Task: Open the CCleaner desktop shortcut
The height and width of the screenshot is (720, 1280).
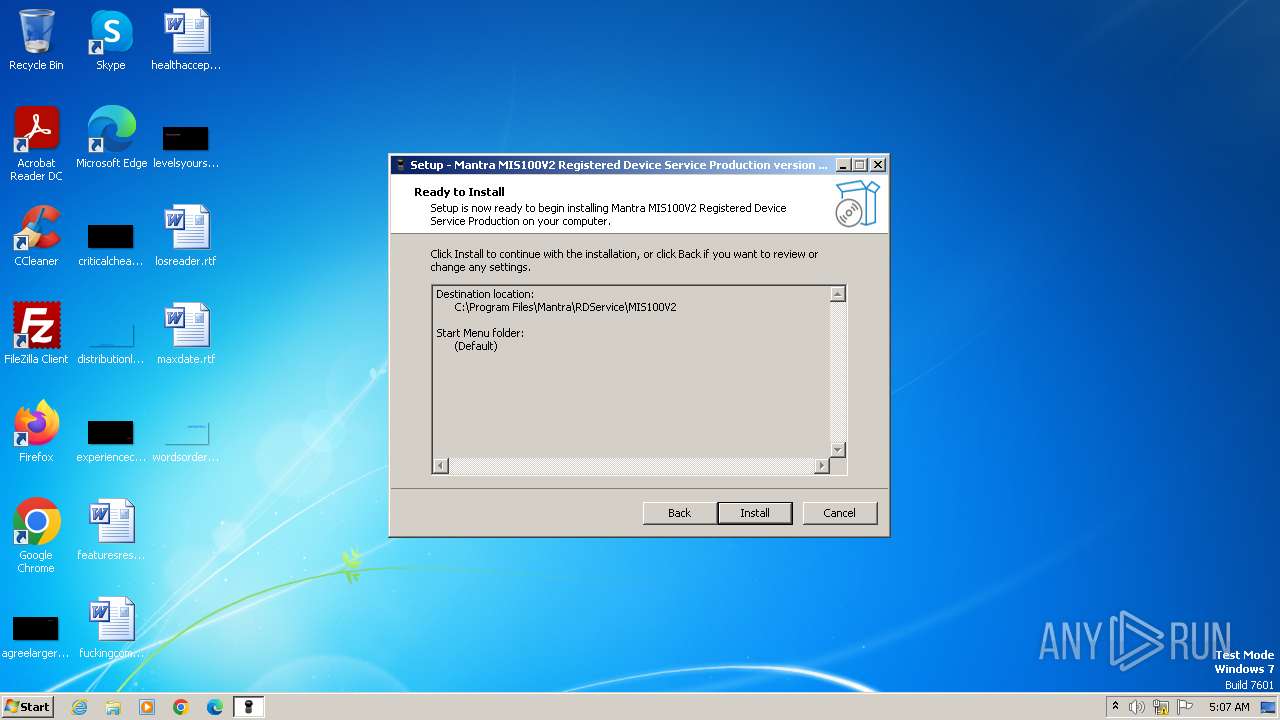Action: point(36,236)
